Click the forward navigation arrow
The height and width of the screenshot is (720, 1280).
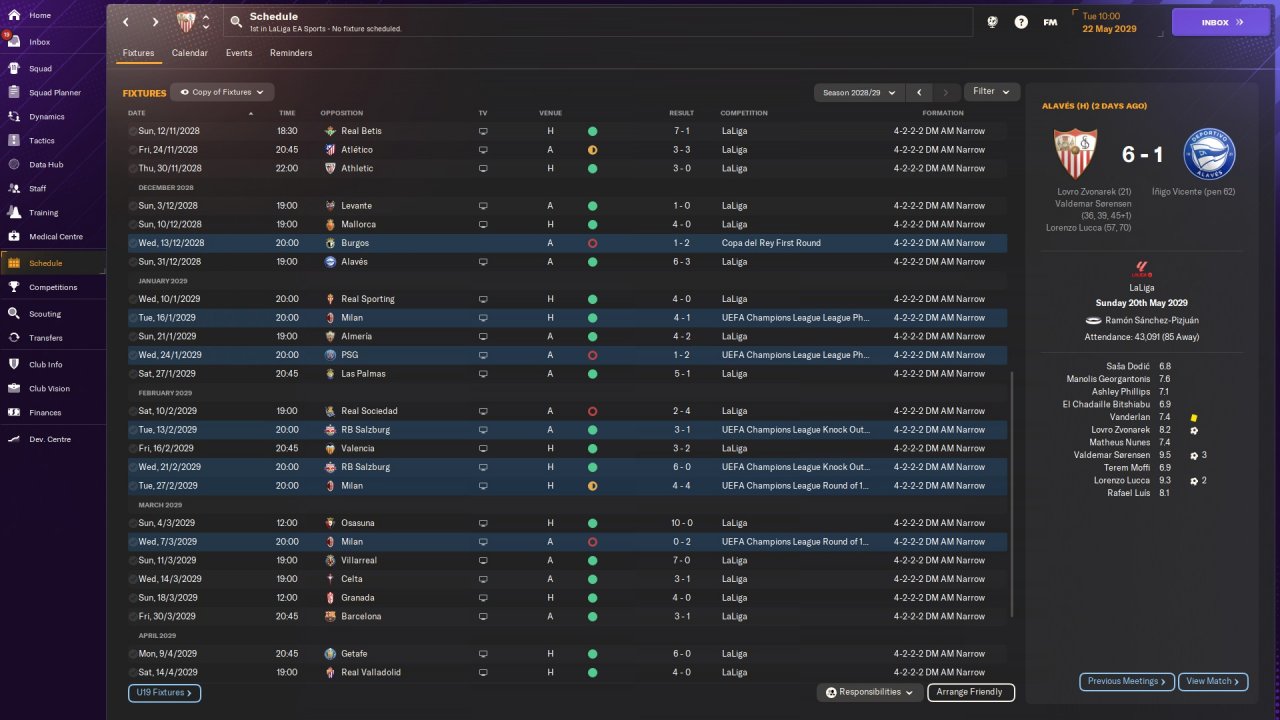click(x=155, y=22)
